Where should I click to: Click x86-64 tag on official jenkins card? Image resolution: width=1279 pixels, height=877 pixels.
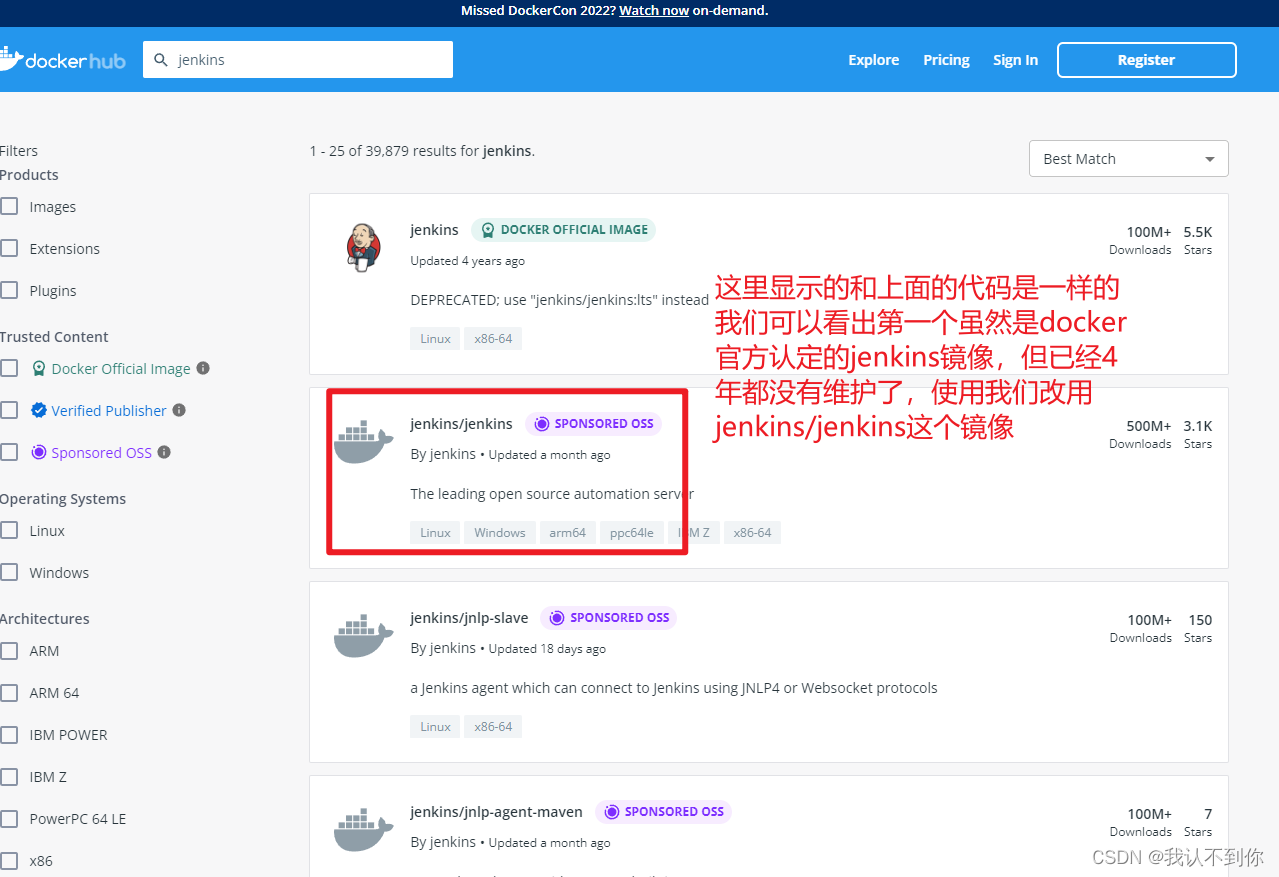click(493, 339)
